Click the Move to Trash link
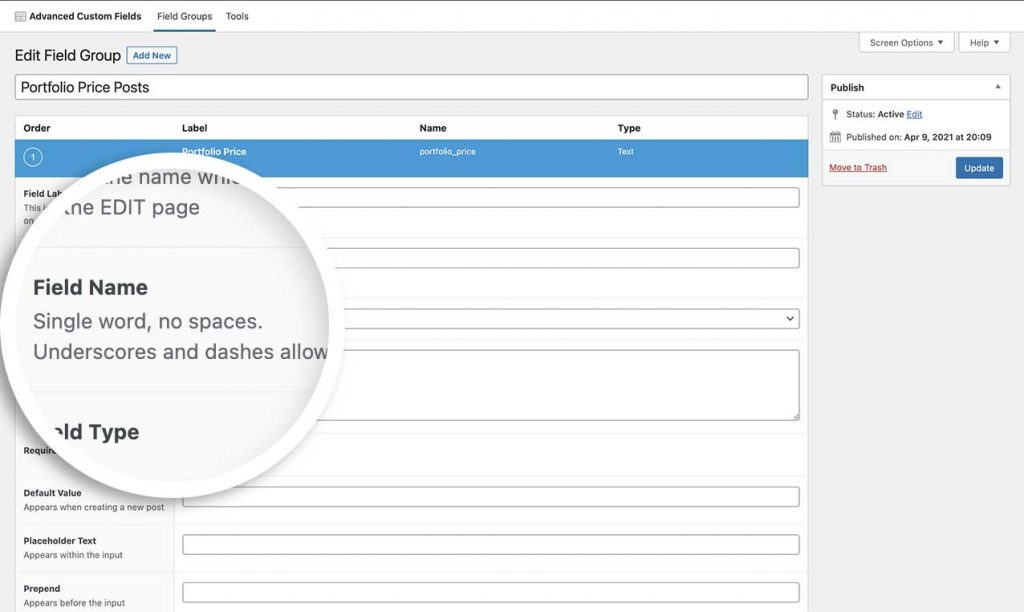 pos(858,168)
